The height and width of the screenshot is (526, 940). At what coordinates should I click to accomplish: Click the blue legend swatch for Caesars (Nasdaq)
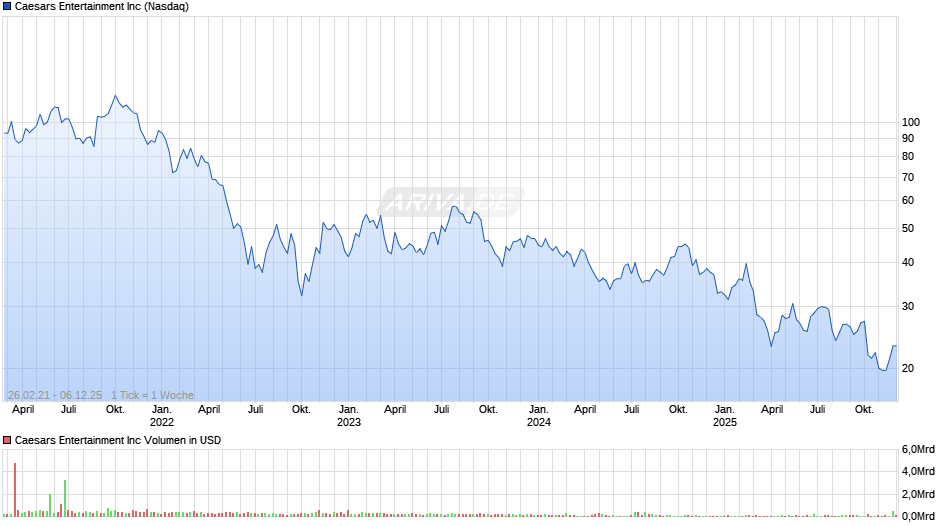click(7, 7)
